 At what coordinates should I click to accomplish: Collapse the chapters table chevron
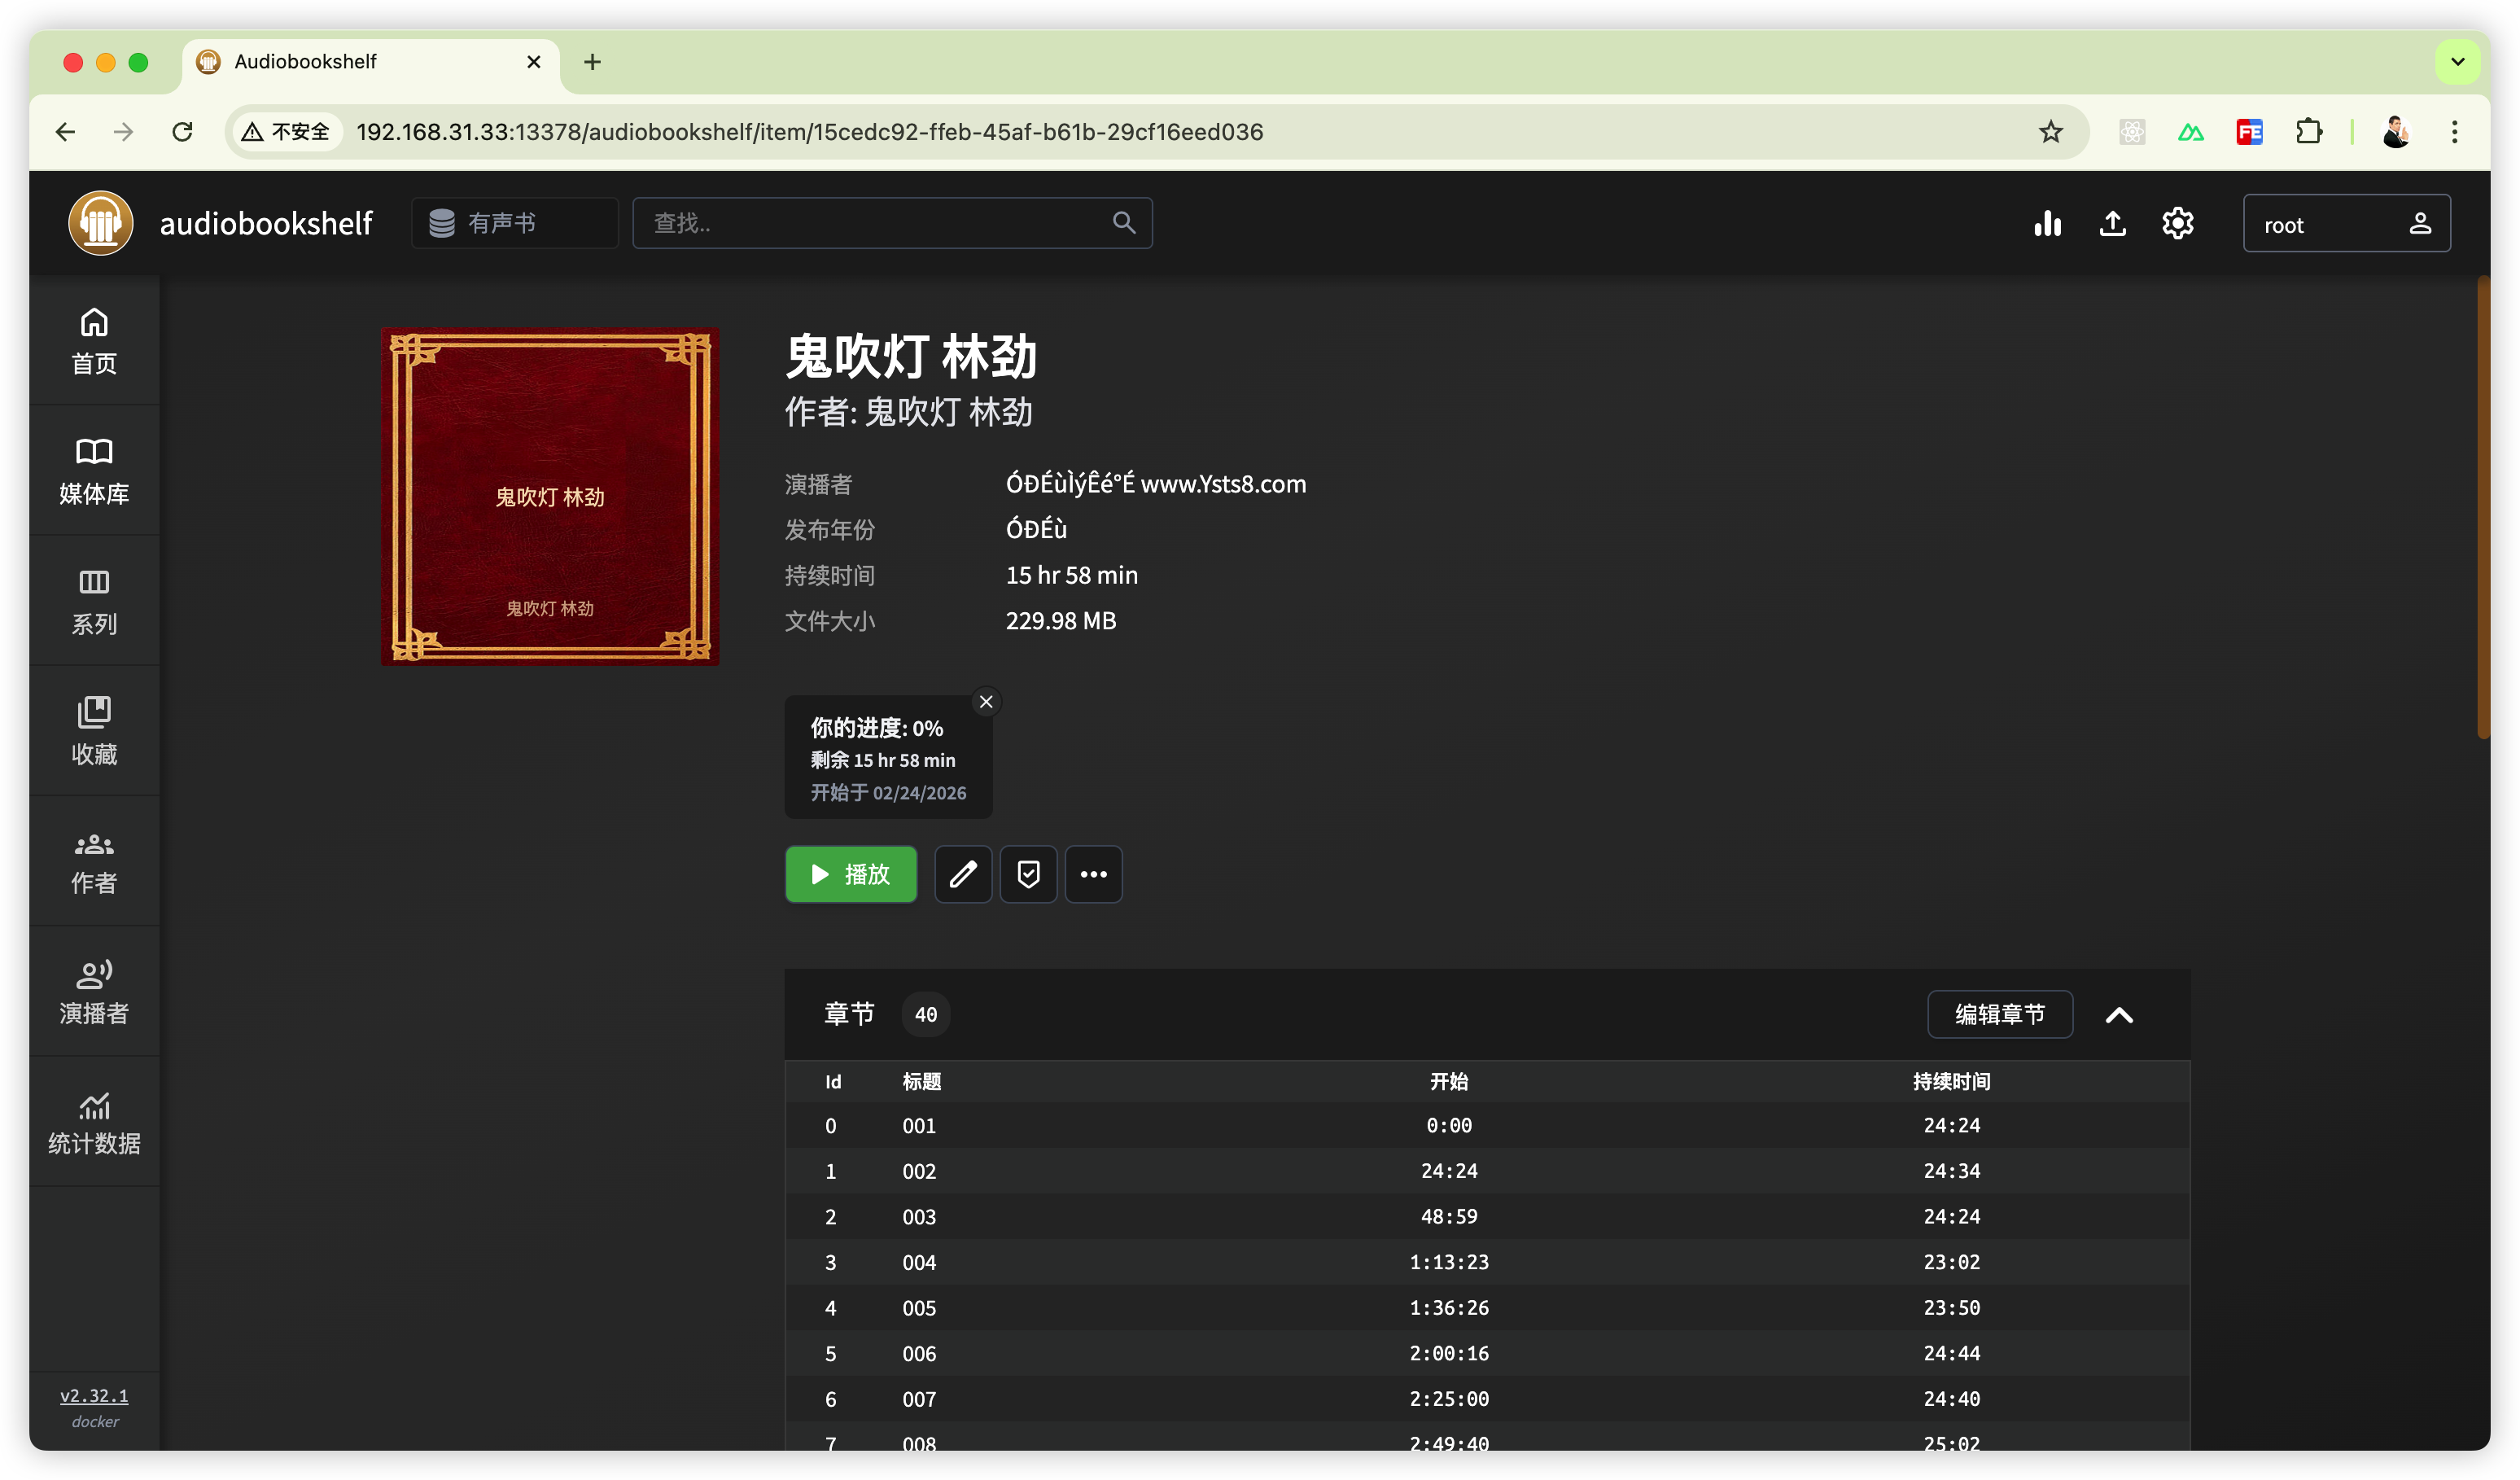pyautogui.click(x=2119, y=1015)
